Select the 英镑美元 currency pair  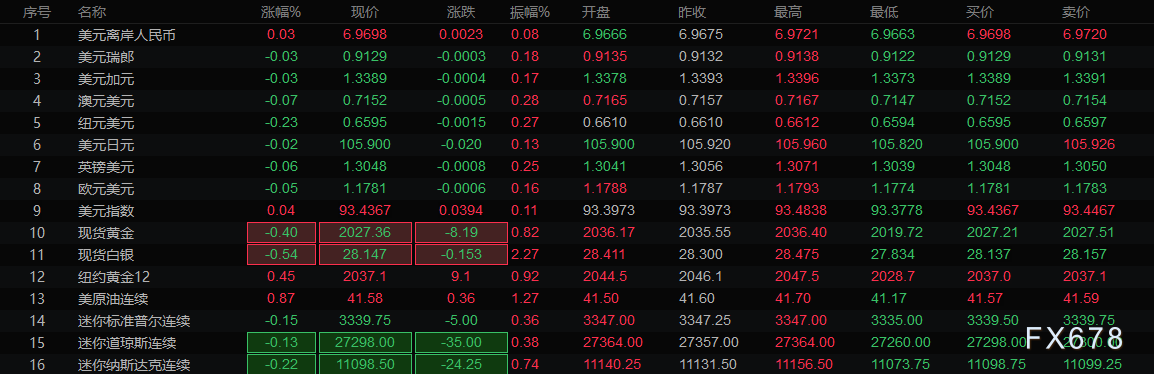coord(105,167)
